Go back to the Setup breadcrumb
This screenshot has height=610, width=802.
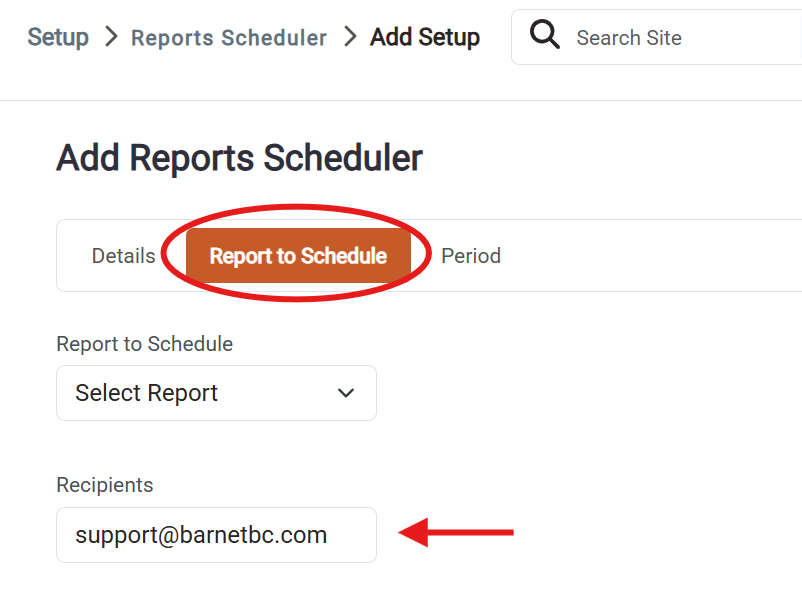[x=58, y=37]
